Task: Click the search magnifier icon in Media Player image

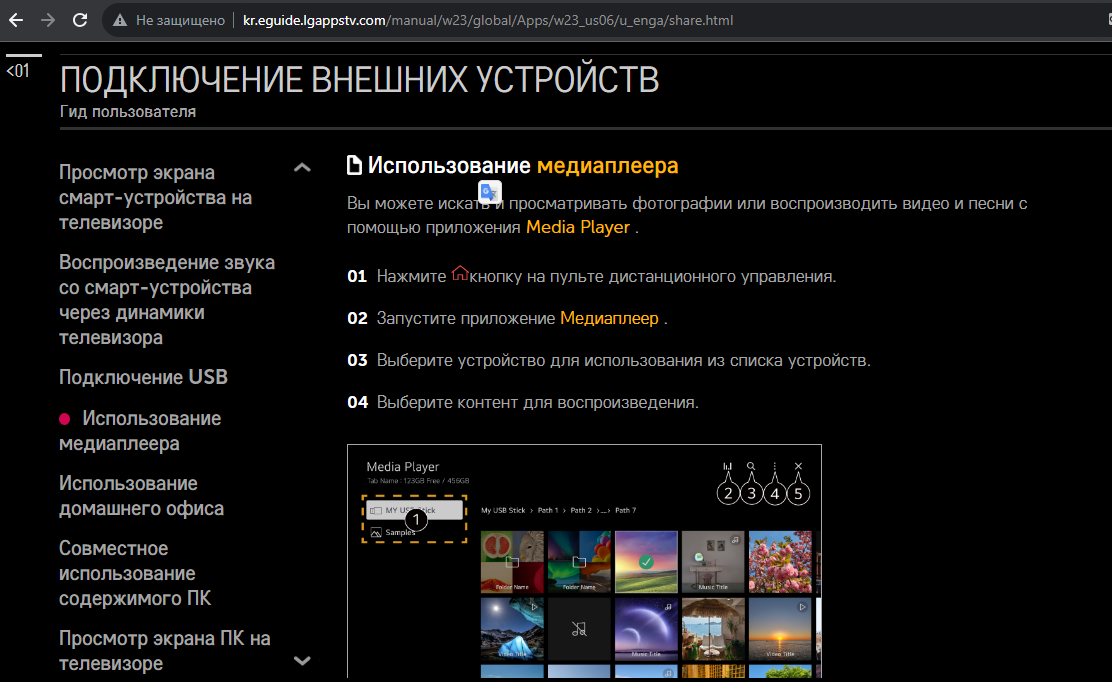Action: click(750, 467)
